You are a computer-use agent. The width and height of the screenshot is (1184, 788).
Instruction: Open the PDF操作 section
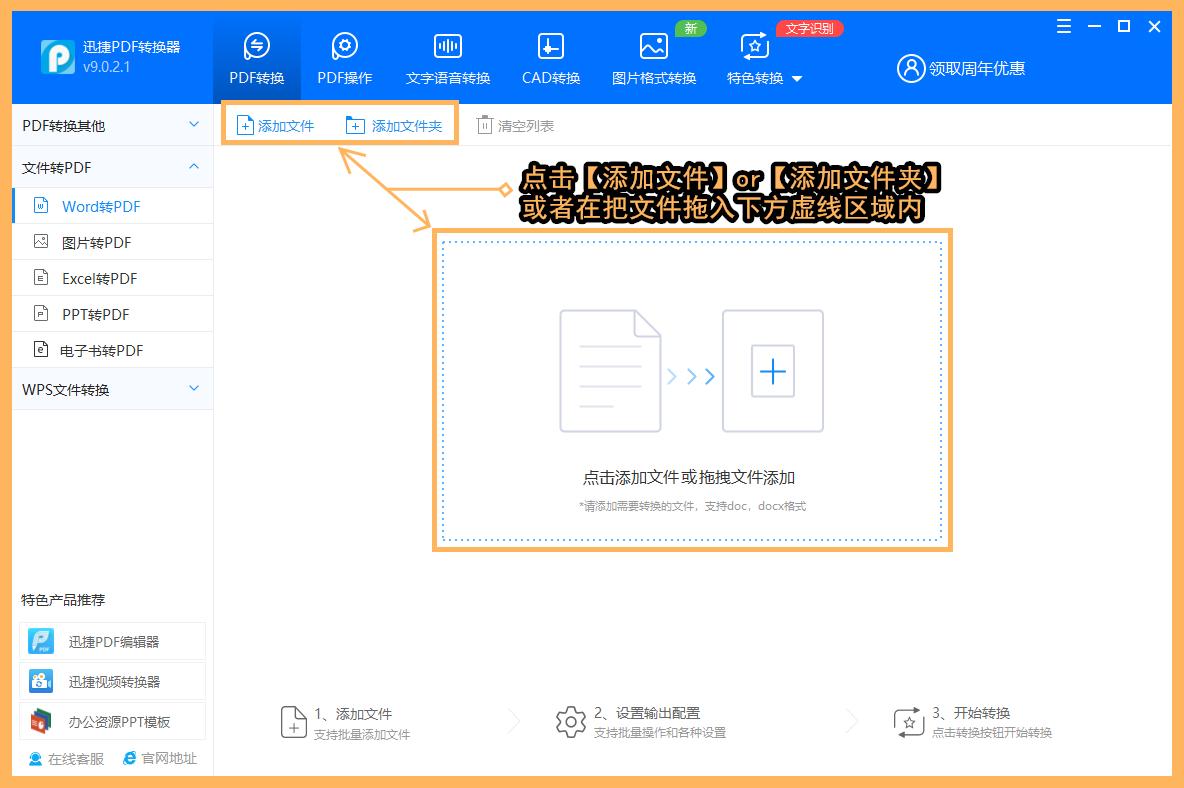pos(343,57)
